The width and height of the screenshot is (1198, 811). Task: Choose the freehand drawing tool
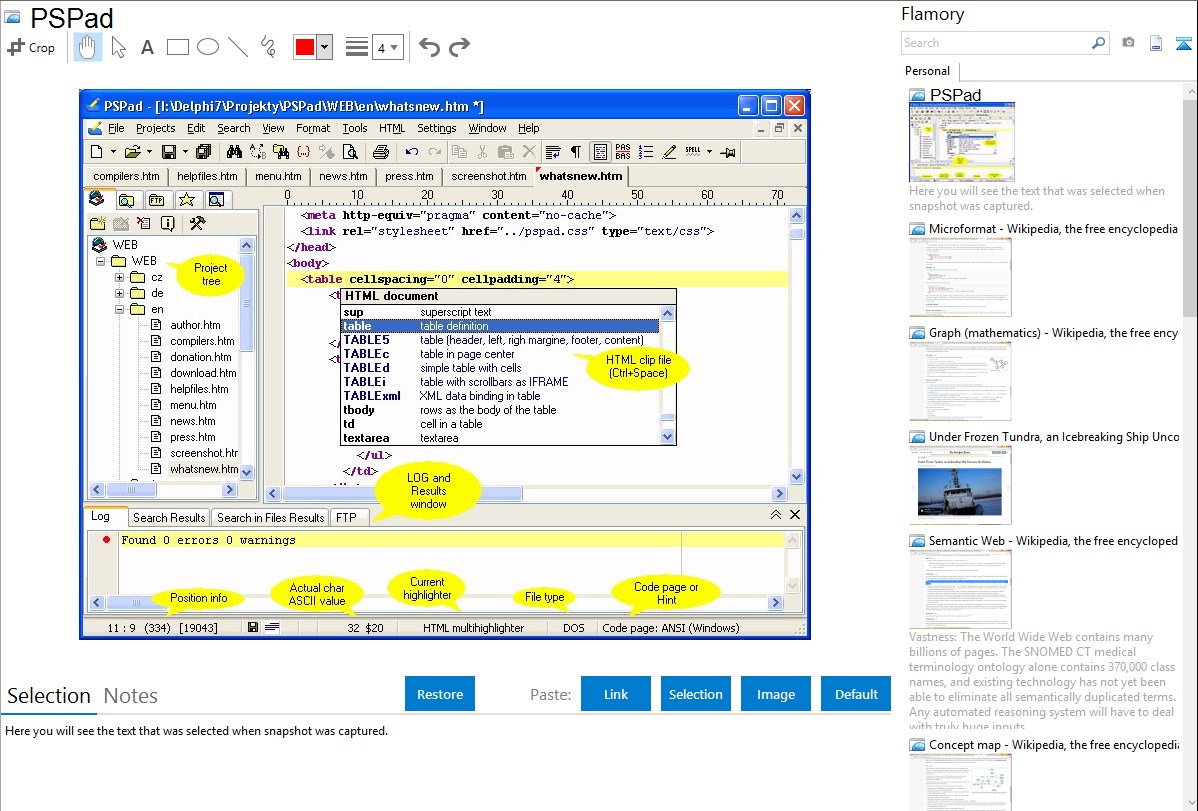pyautogui.click(x=268, y=47)
